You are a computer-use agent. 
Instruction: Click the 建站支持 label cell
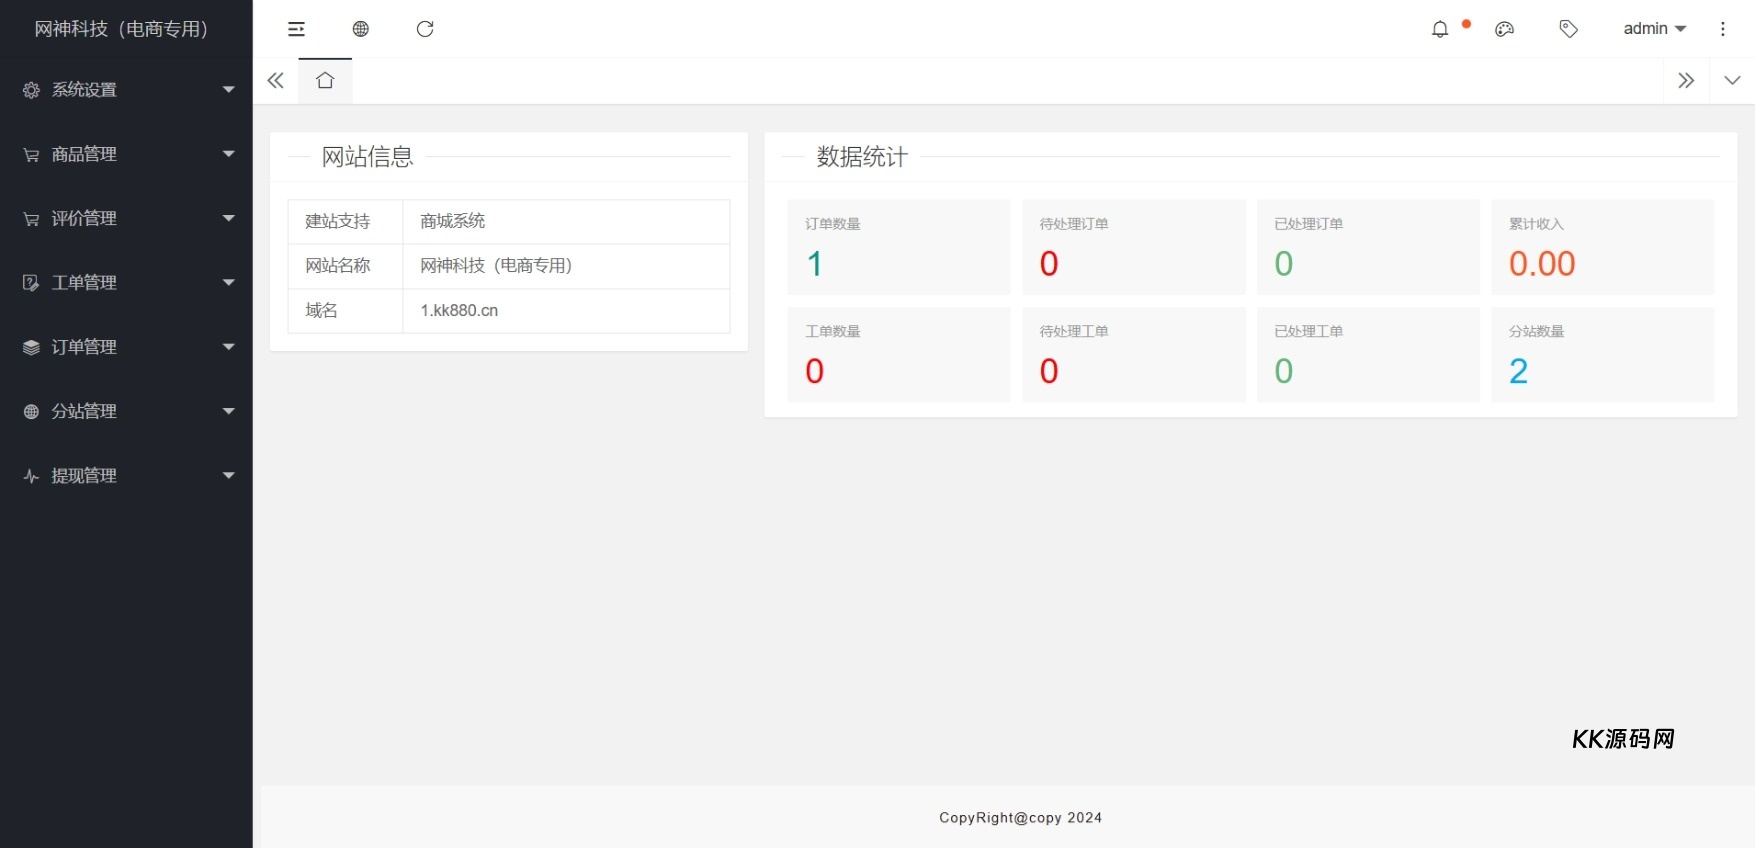(345, 222)
